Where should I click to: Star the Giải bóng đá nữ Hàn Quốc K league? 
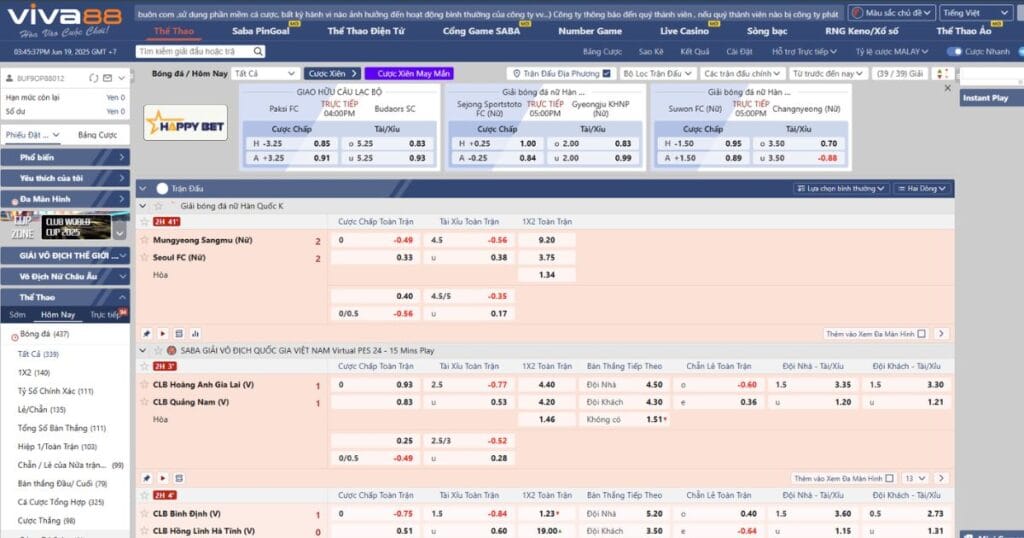158,206
